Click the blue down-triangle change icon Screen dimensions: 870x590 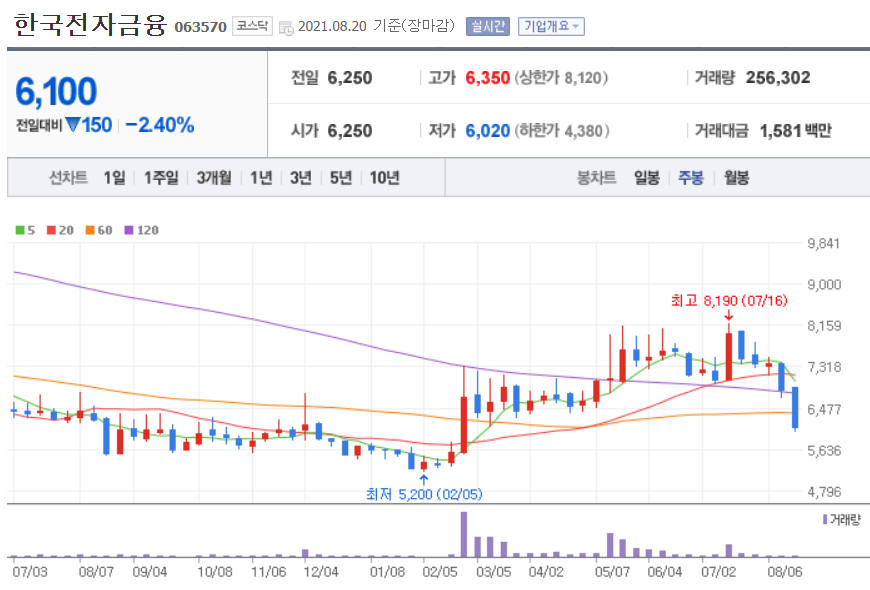coord(73,124)
